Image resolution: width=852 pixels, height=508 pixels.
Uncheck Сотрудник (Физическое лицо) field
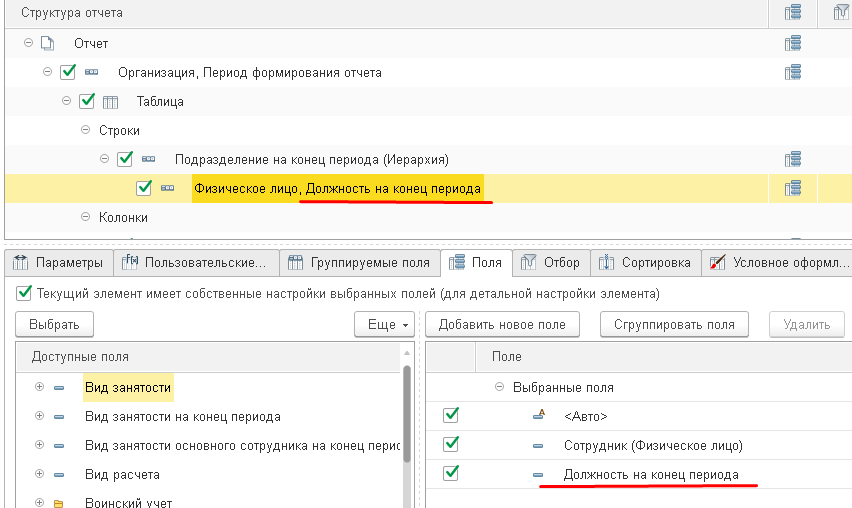(450, 444)
